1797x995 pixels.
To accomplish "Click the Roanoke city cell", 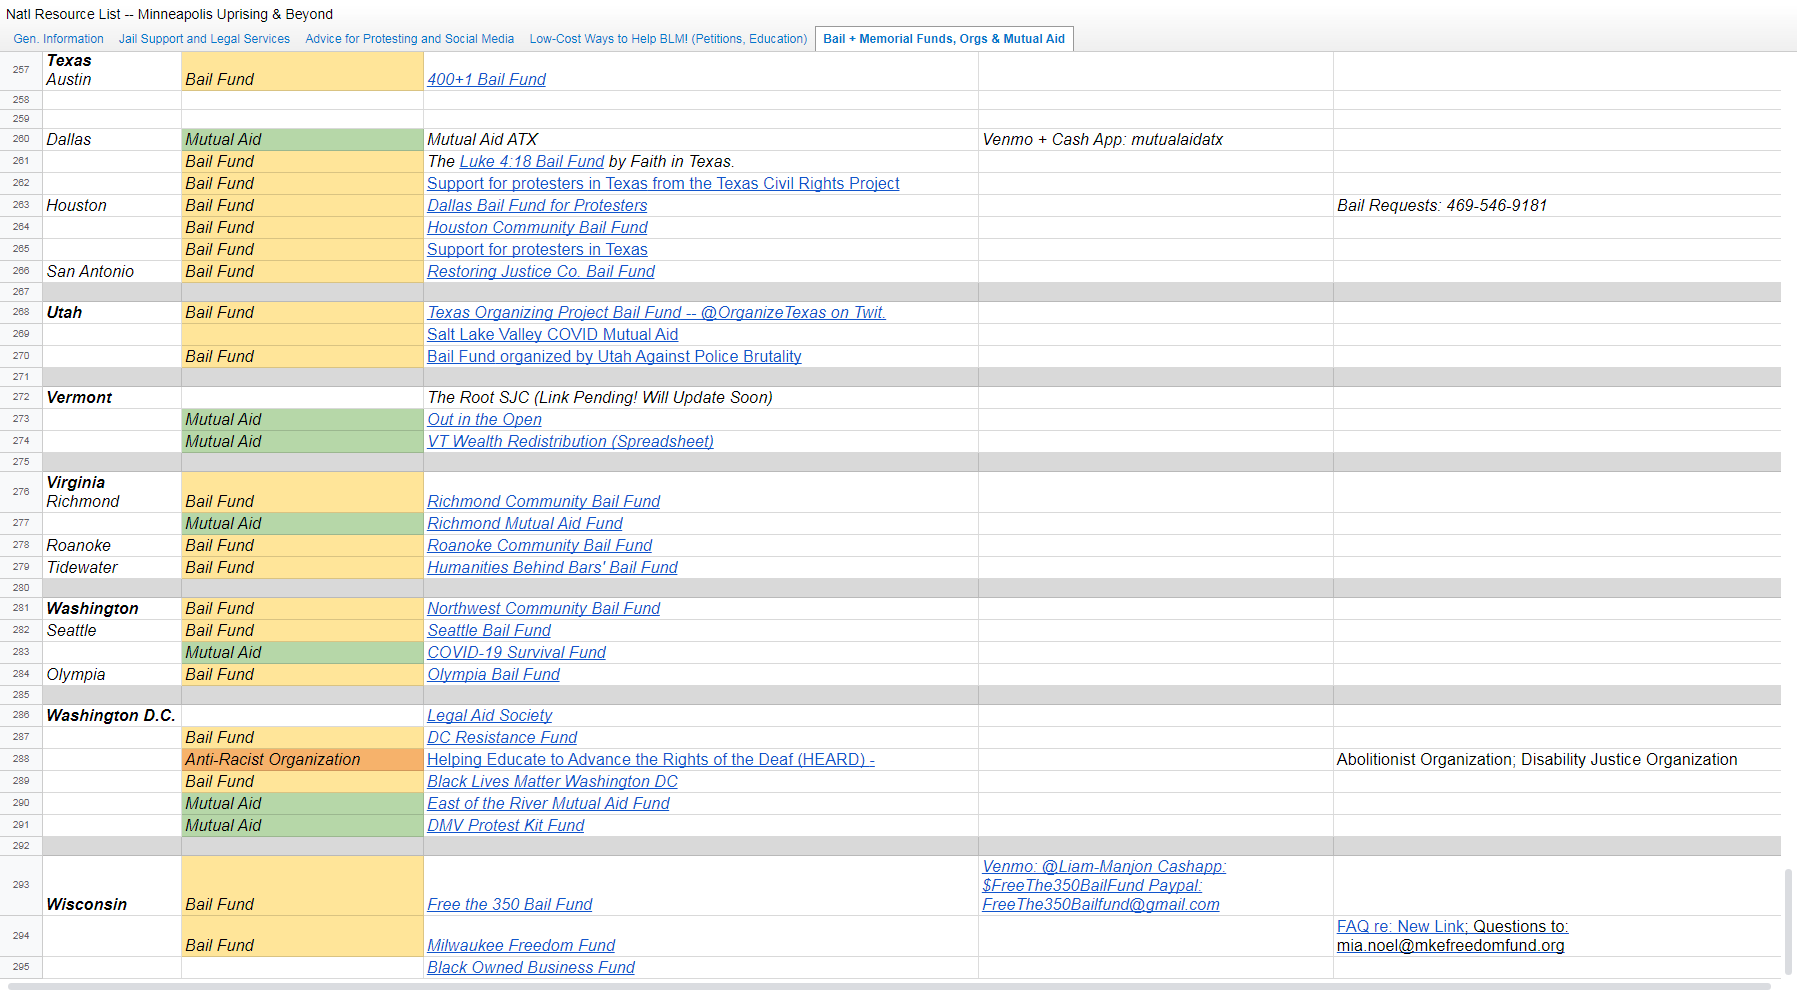I will point(112,546).
